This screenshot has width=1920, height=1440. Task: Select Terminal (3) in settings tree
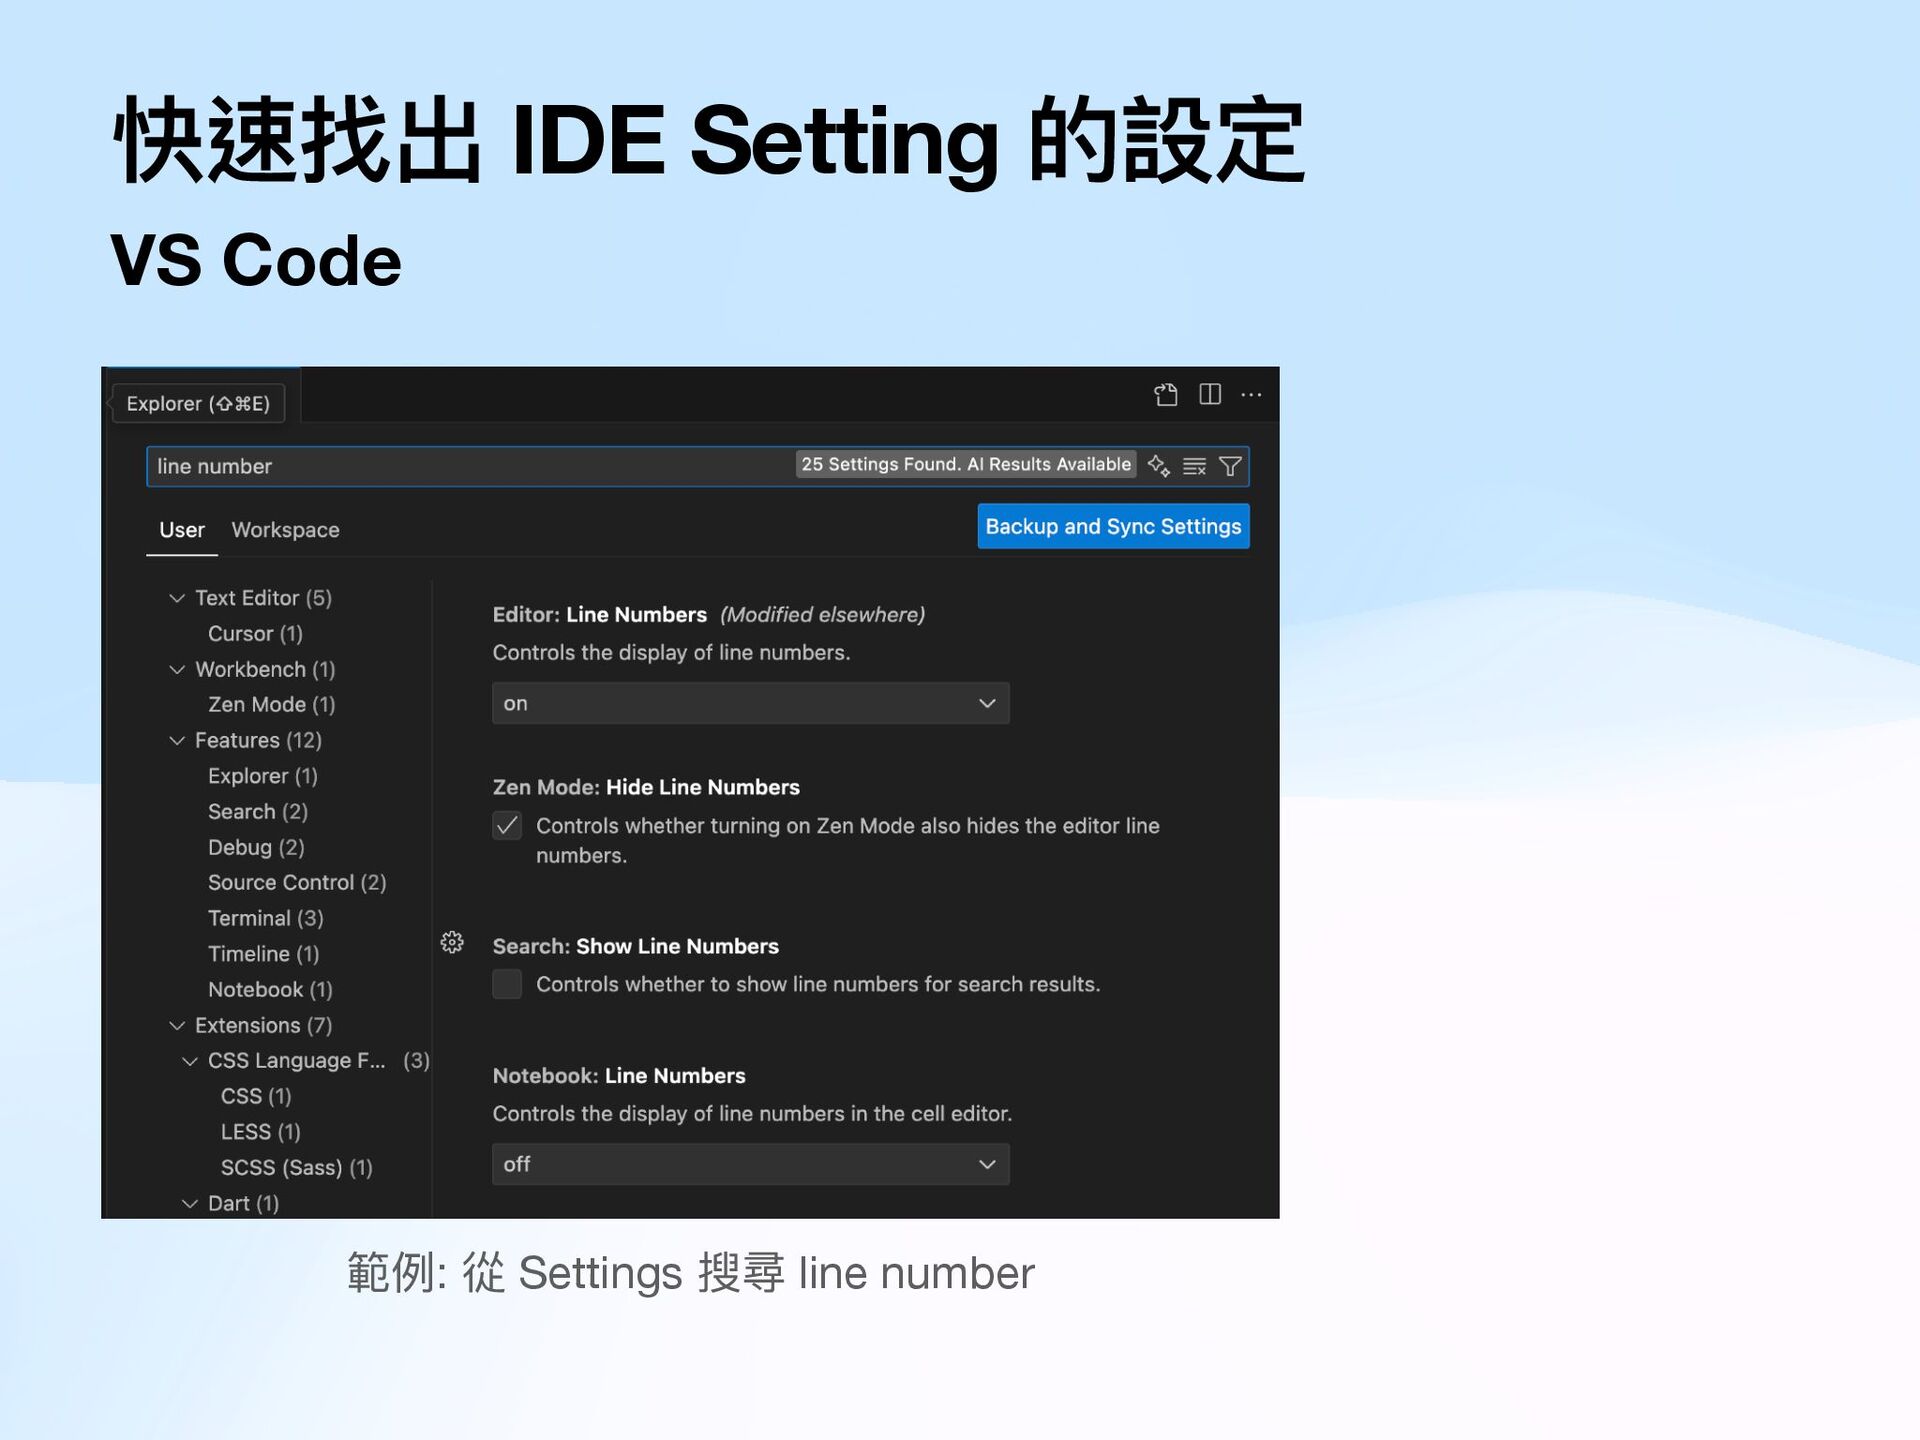[265, 919]
